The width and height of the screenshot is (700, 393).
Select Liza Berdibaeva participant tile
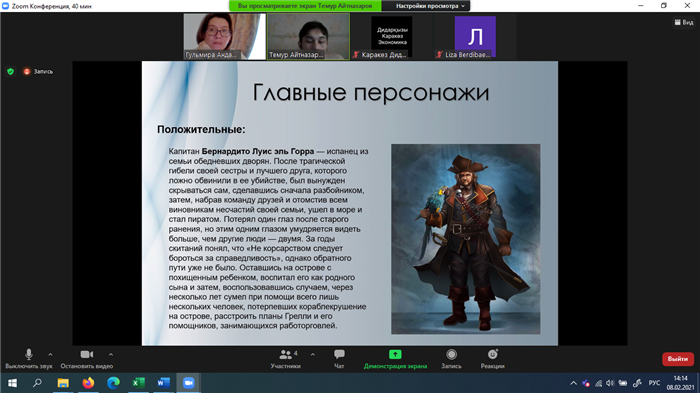(475, 36)
